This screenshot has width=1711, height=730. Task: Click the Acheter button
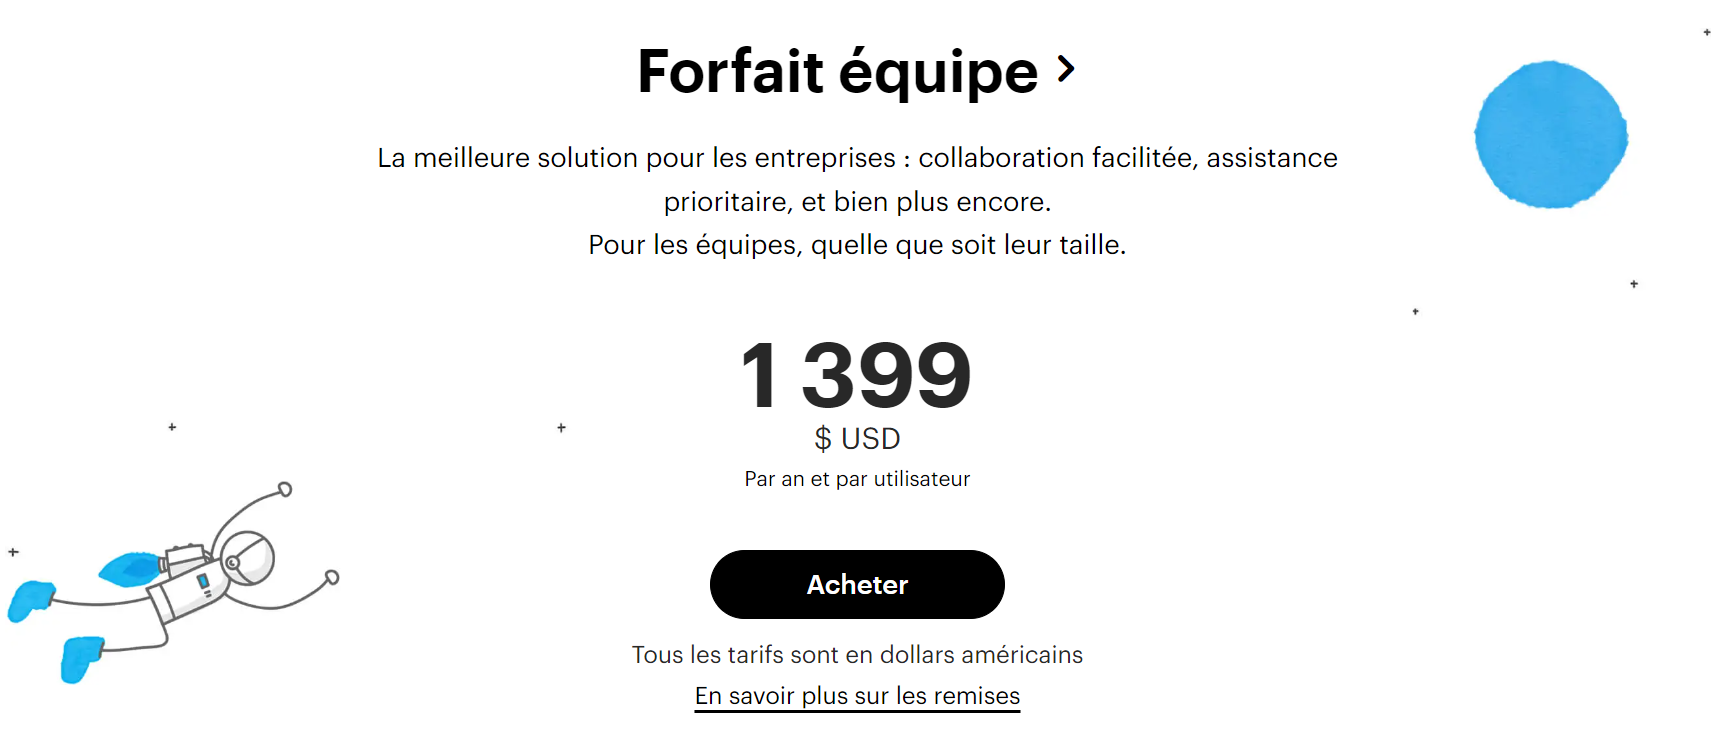click(x=856, y=585)
